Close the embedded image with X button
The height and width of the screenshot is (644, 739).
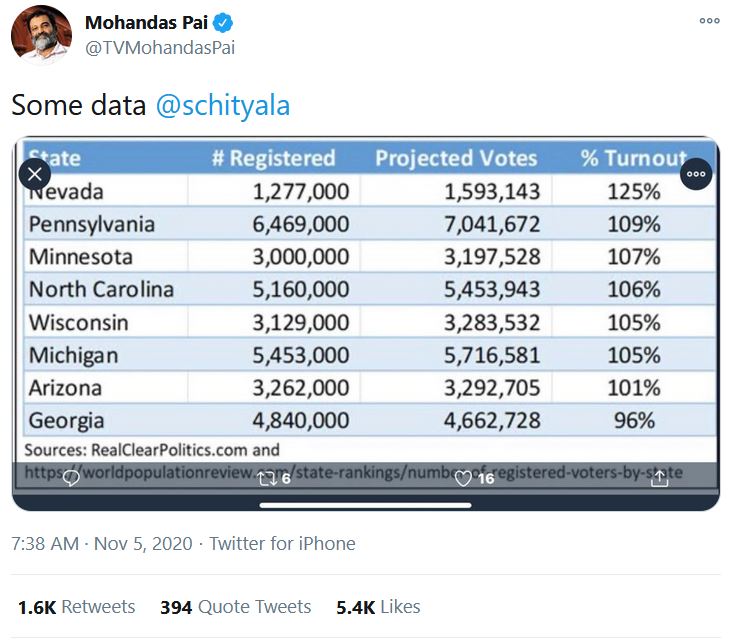(34, 174)
